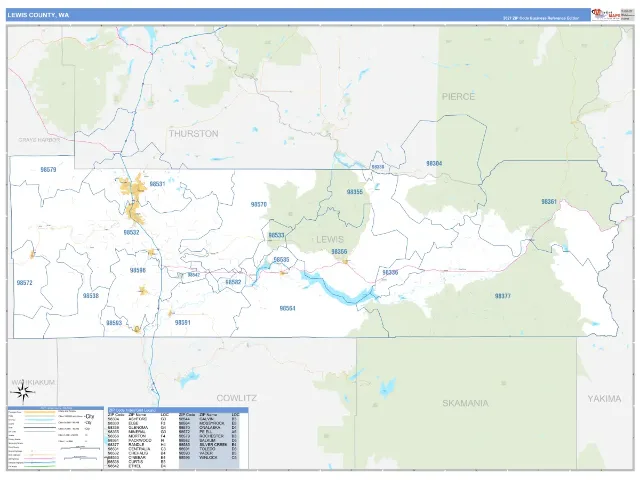The image size is (640, 480).
Task: Click the WAHKIAKUM county label
Action: click(x=33, y=382)
